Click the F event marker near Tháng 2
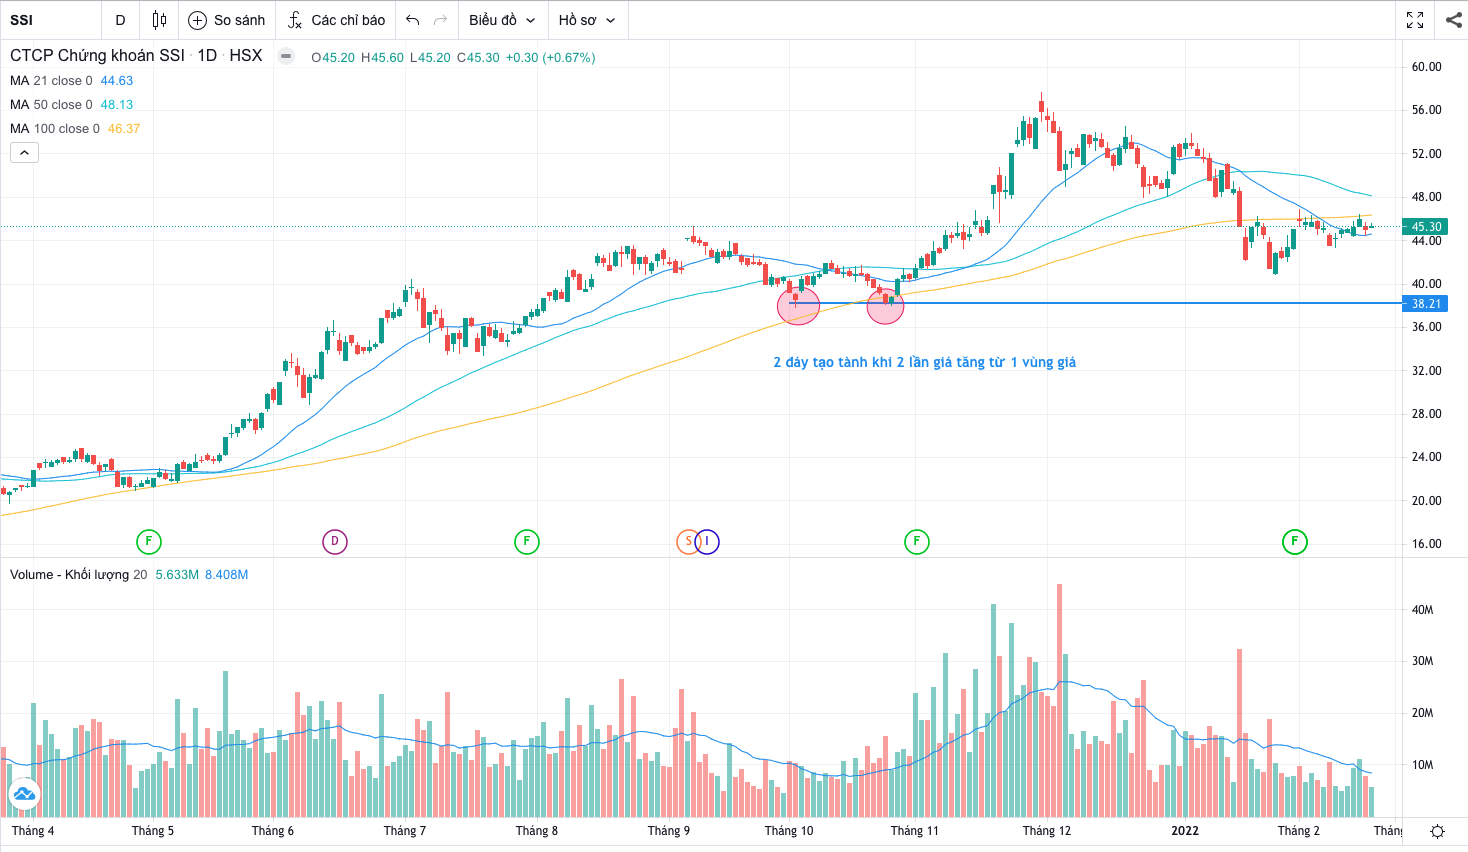Screen dimensions: 1468x852 [x=1294, y=542]
